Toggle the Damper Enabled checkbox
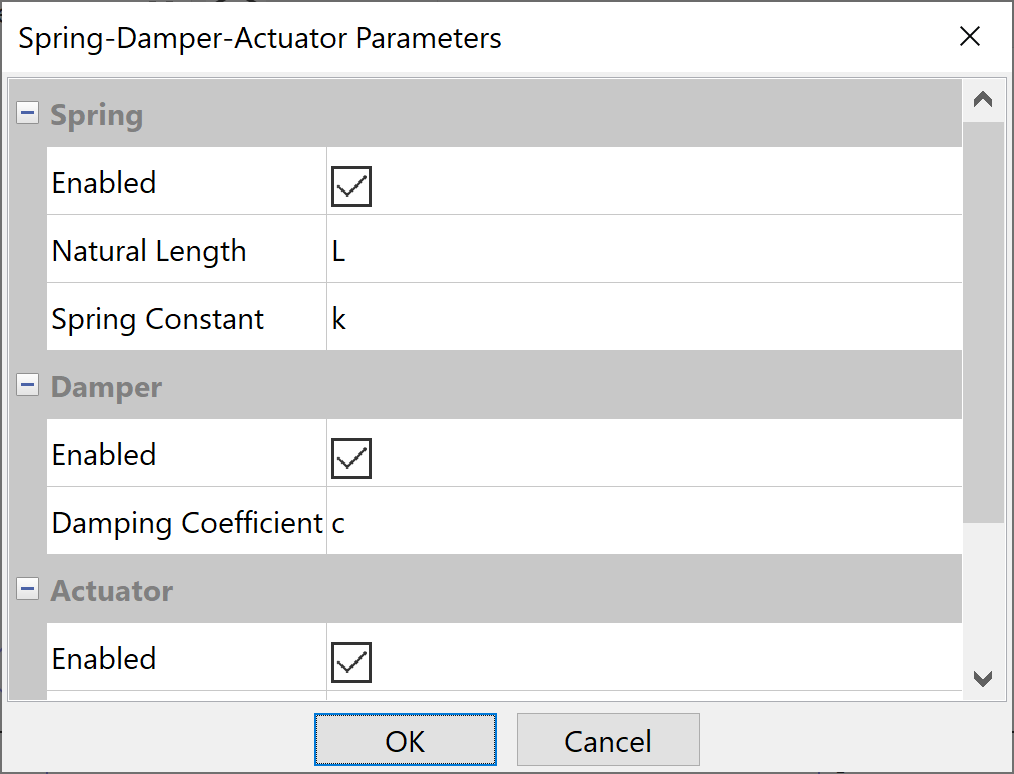Viewport: 1014px width, 774px height. coord(351,459)
